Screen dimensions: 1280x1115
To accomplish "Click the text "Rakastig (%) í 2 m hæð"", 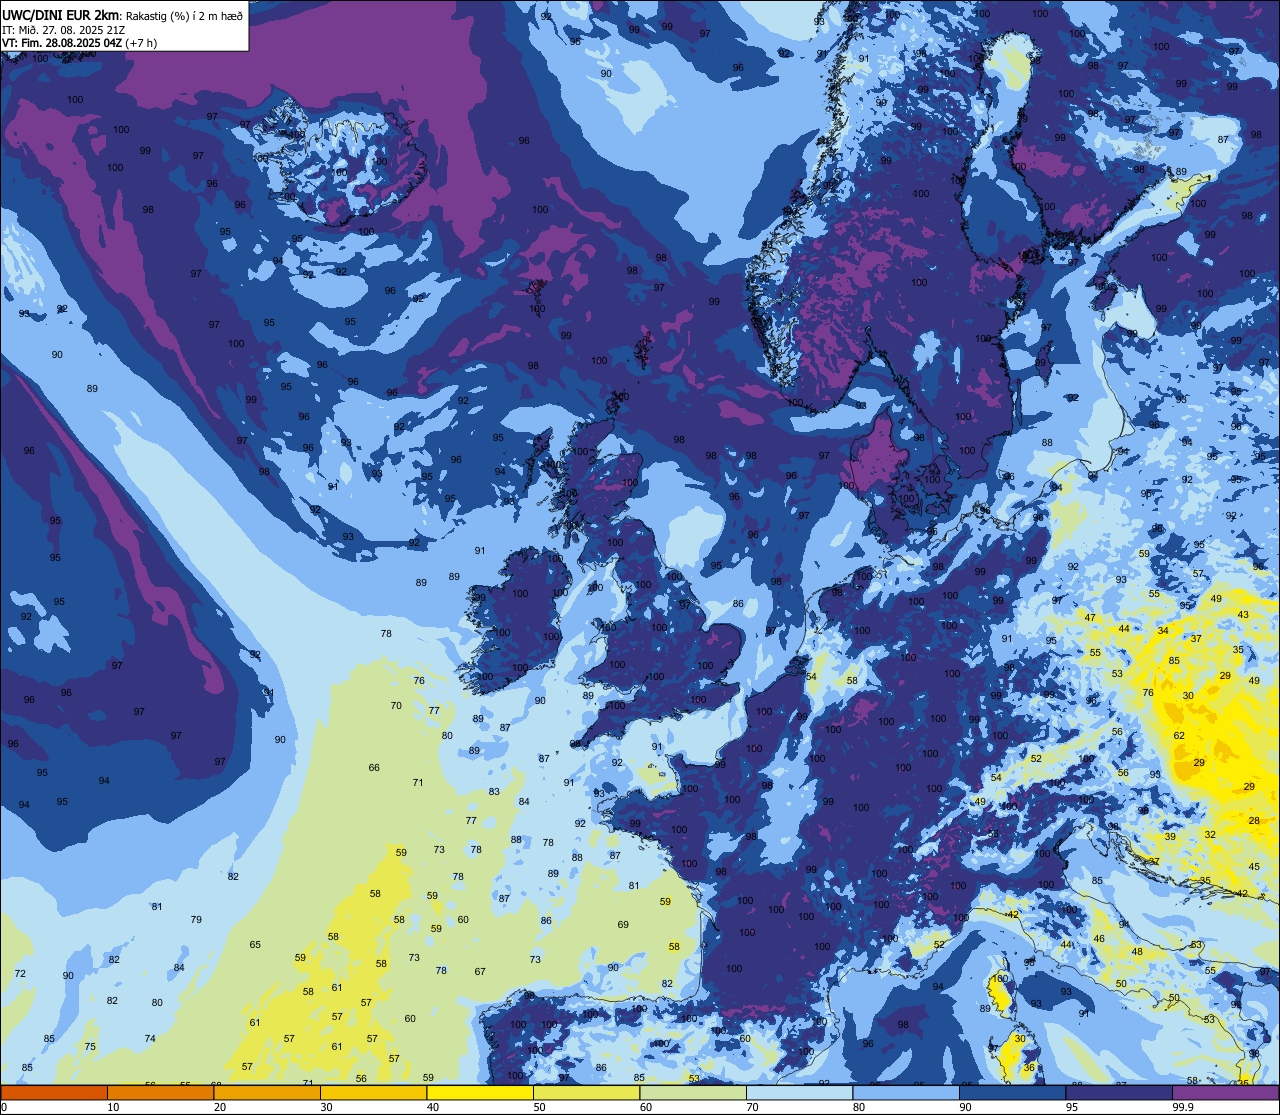I will (x=184, y=15).
